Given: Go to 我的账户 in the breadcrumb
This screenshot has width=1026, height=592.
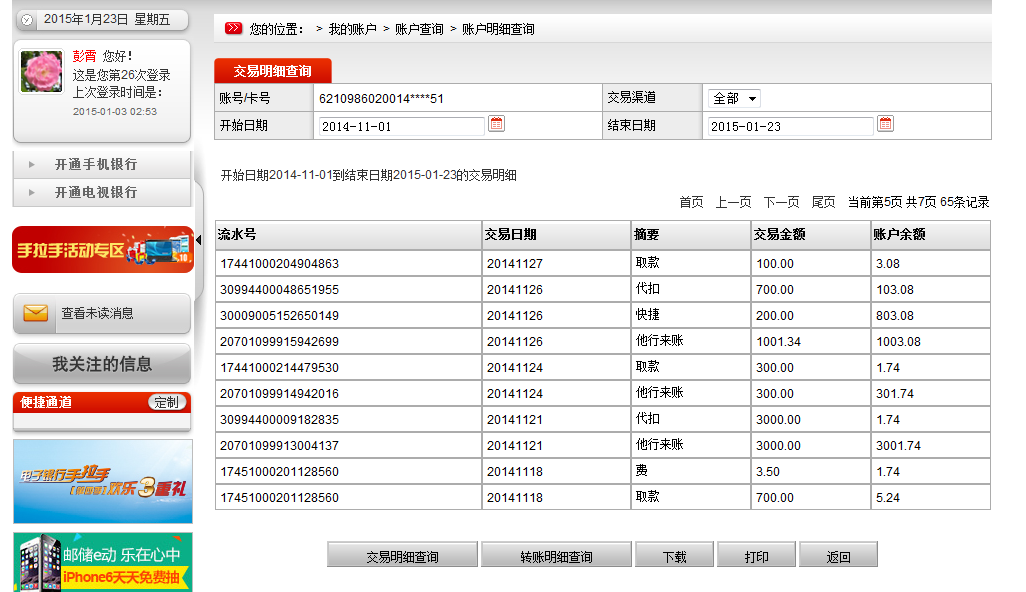Looking at the screenshot, I should tap(352, 29).
